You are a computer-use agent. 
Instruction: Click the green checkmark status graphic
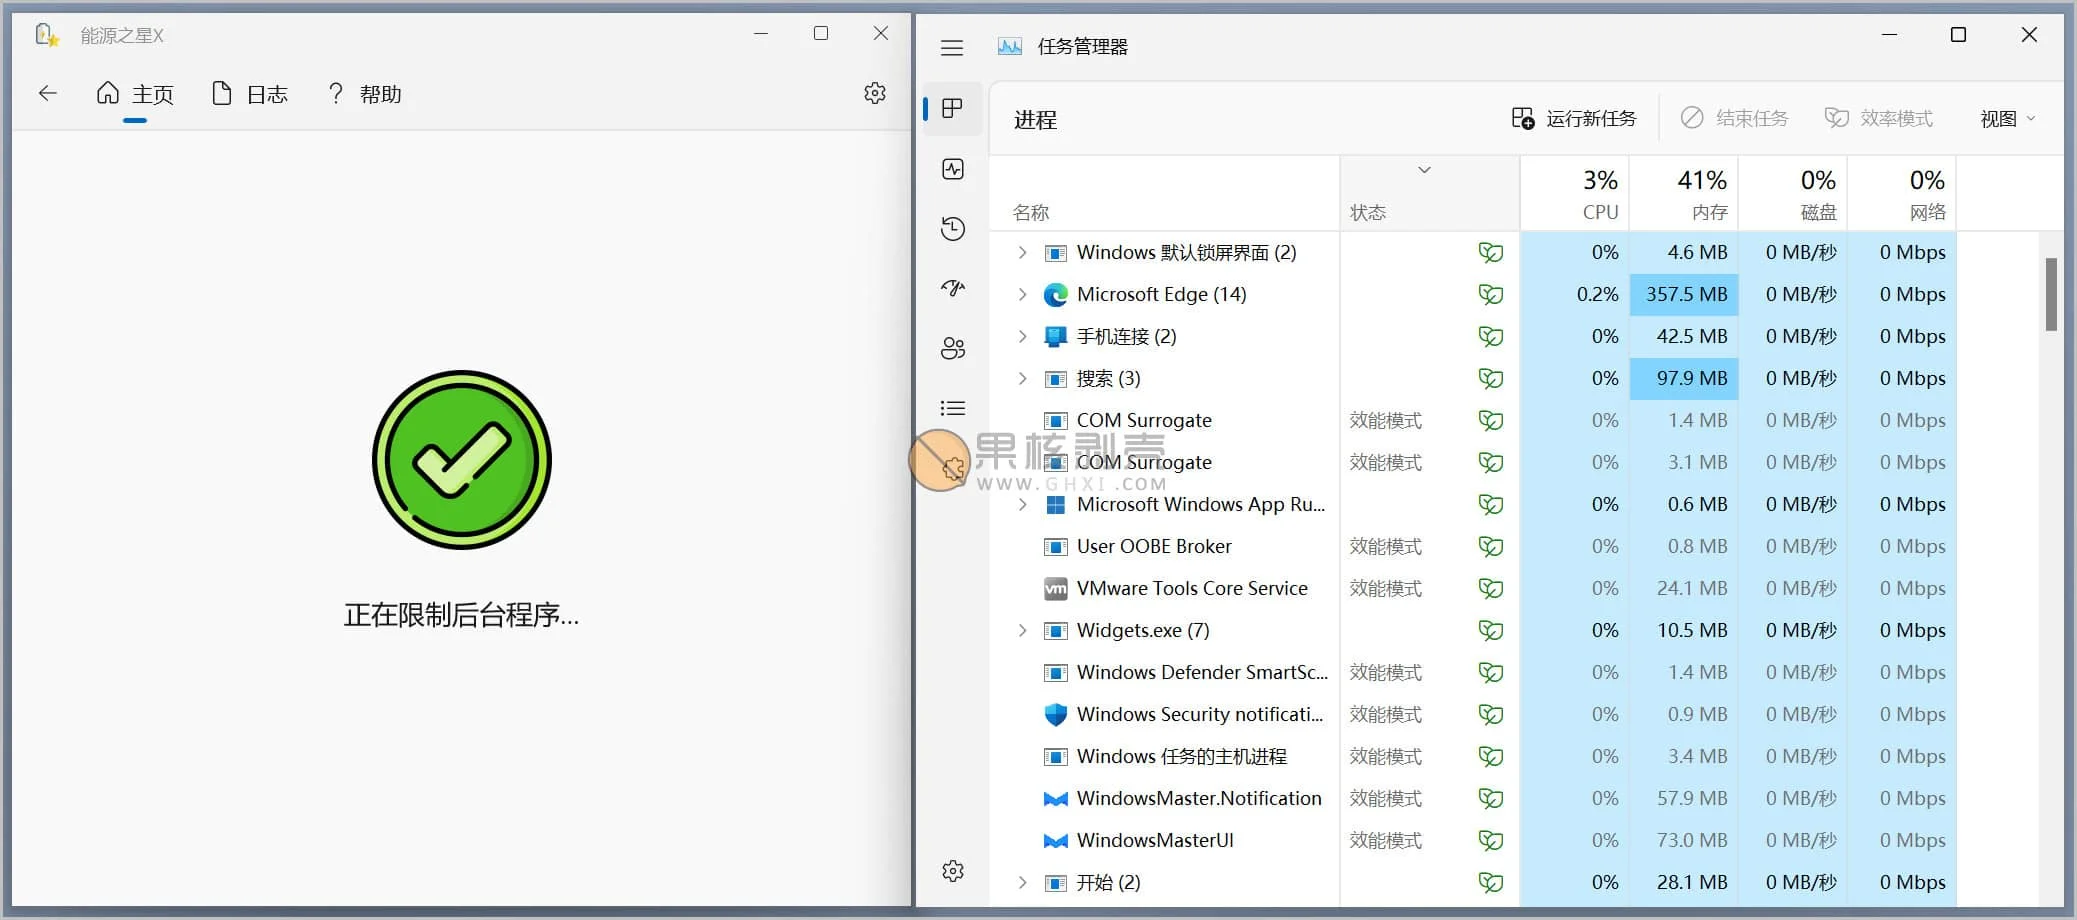[x=461, y=460]
